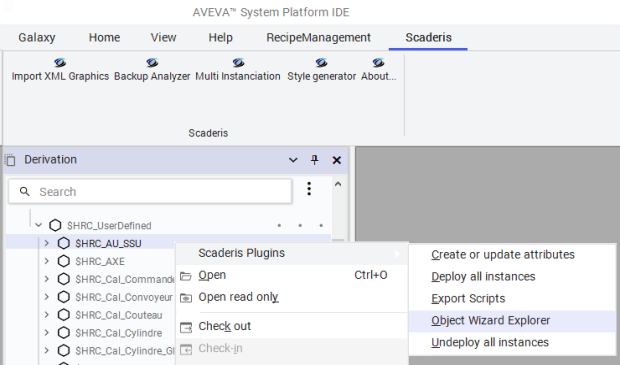Open the Derivation search options menu
The width and height of the screenshot is (620, 365).
(x=309, y=189)
